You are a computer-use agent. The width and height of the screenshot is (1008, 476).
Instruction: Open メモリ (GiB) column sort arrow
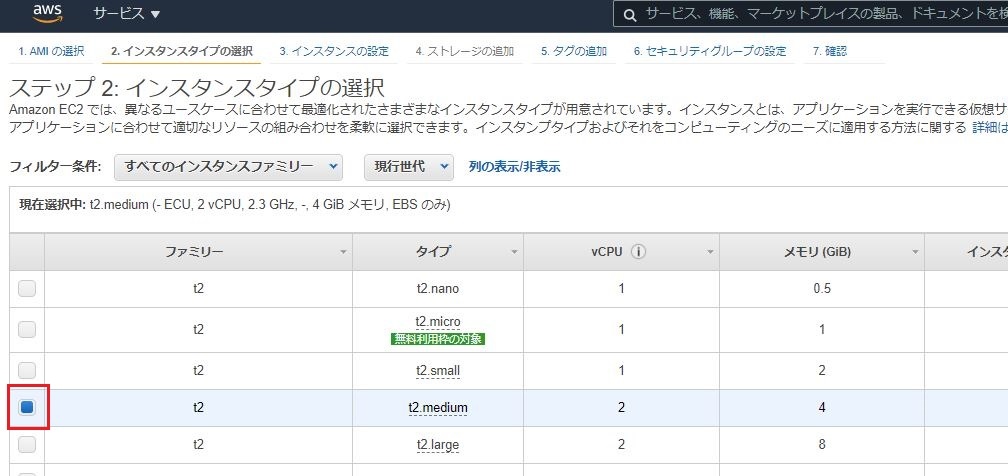[x=915, y=253]
